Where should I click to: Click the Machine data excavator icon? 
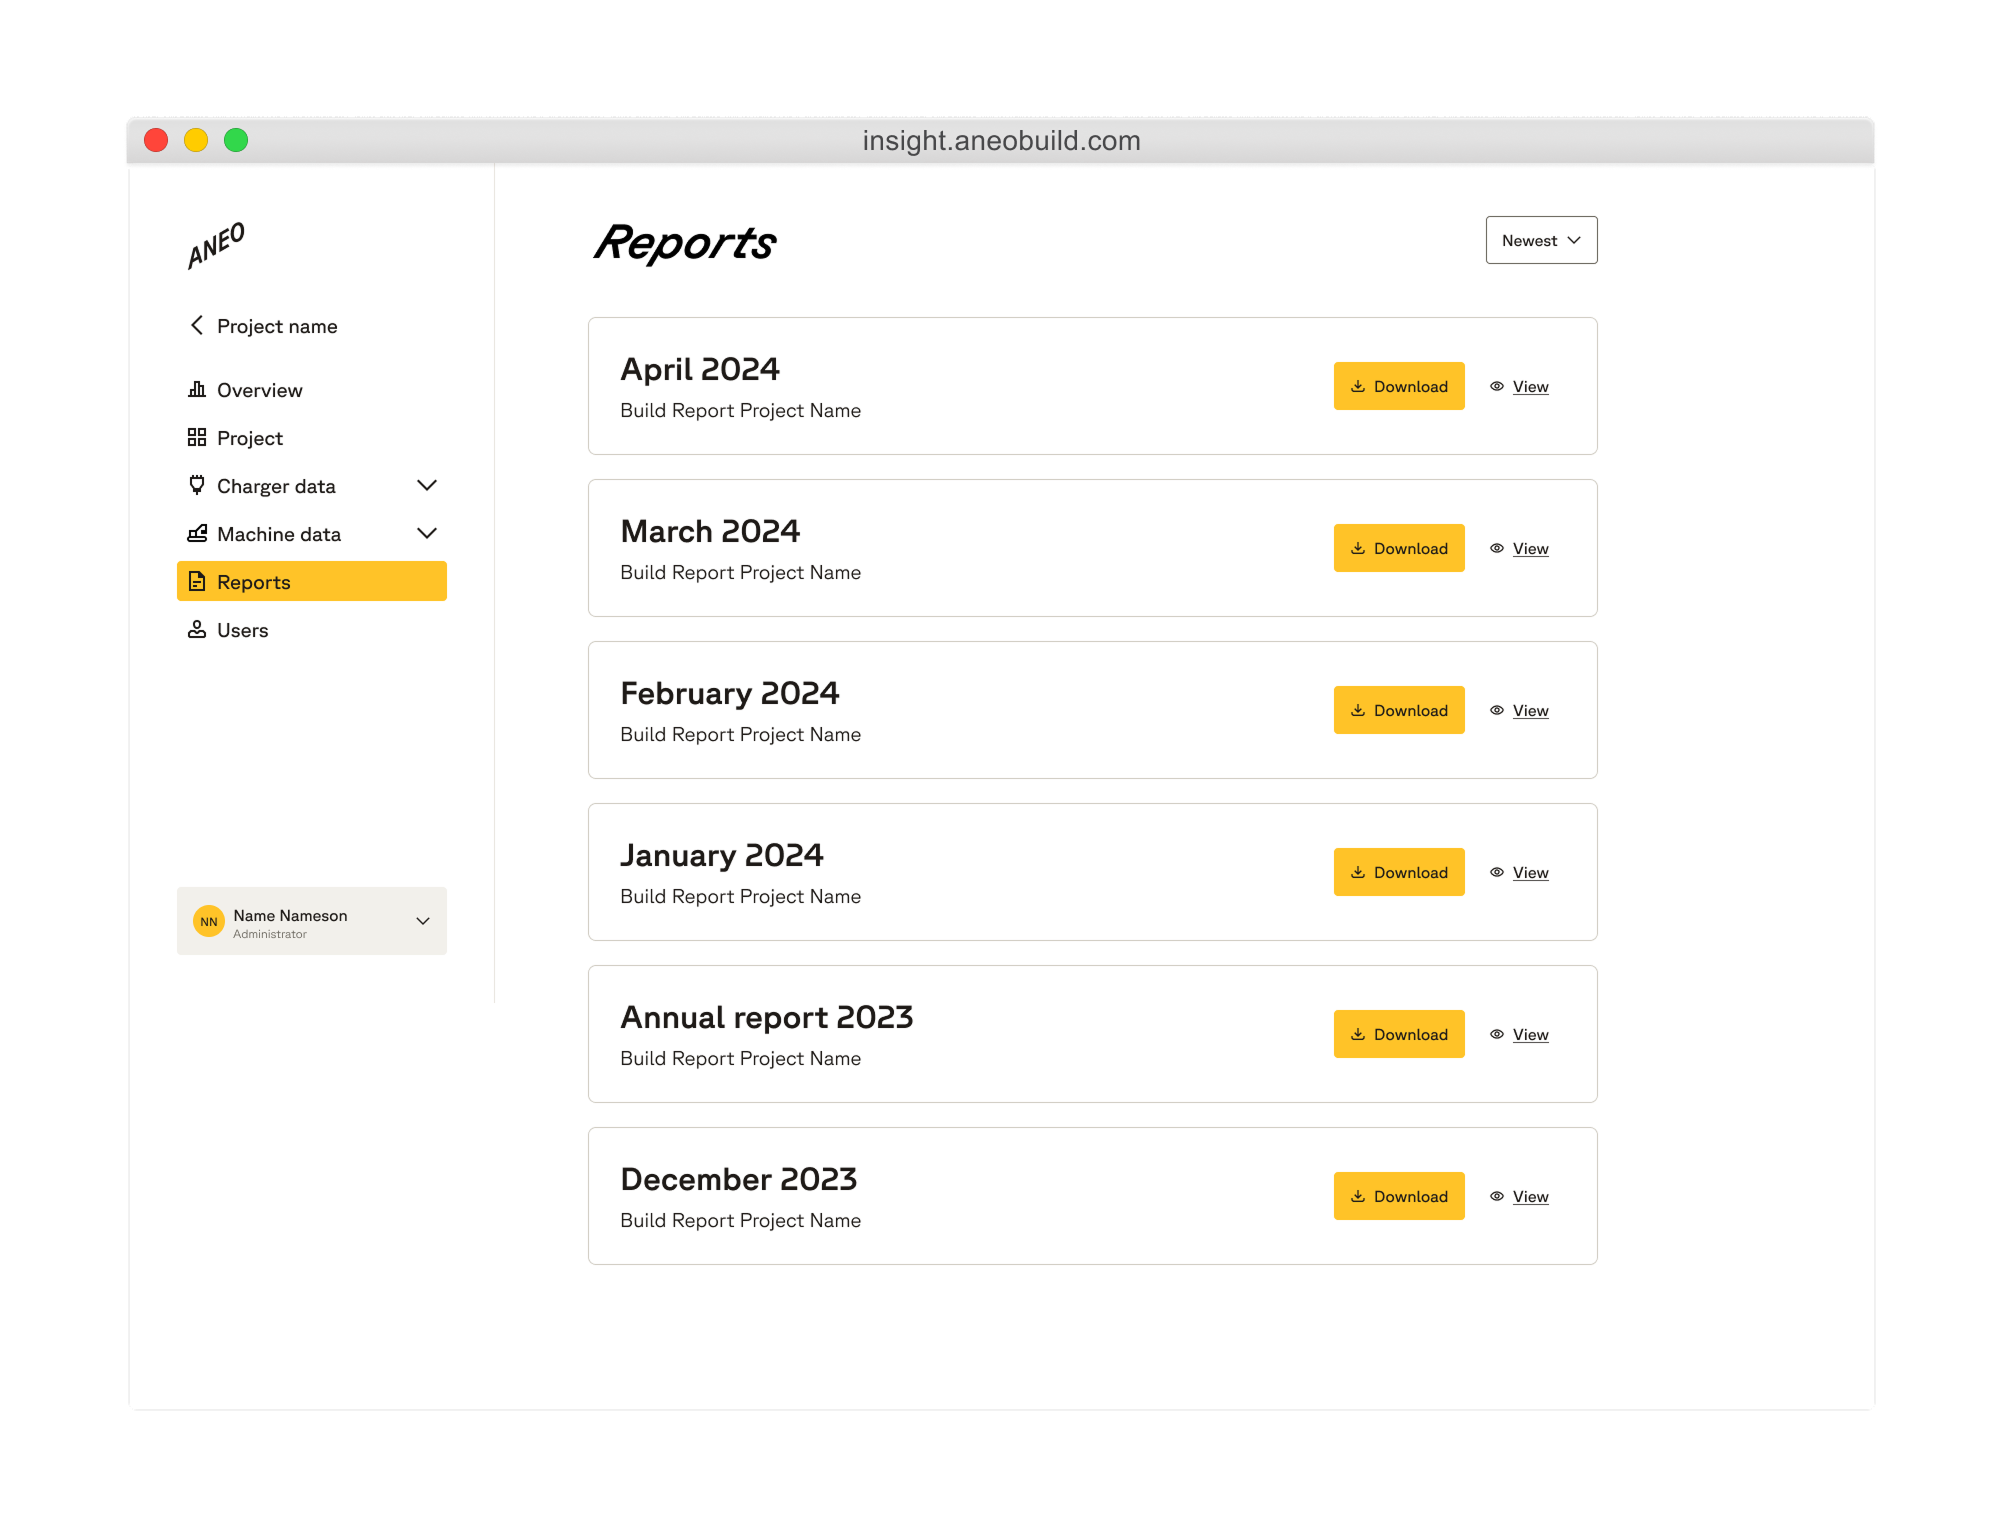pos(197,533)
